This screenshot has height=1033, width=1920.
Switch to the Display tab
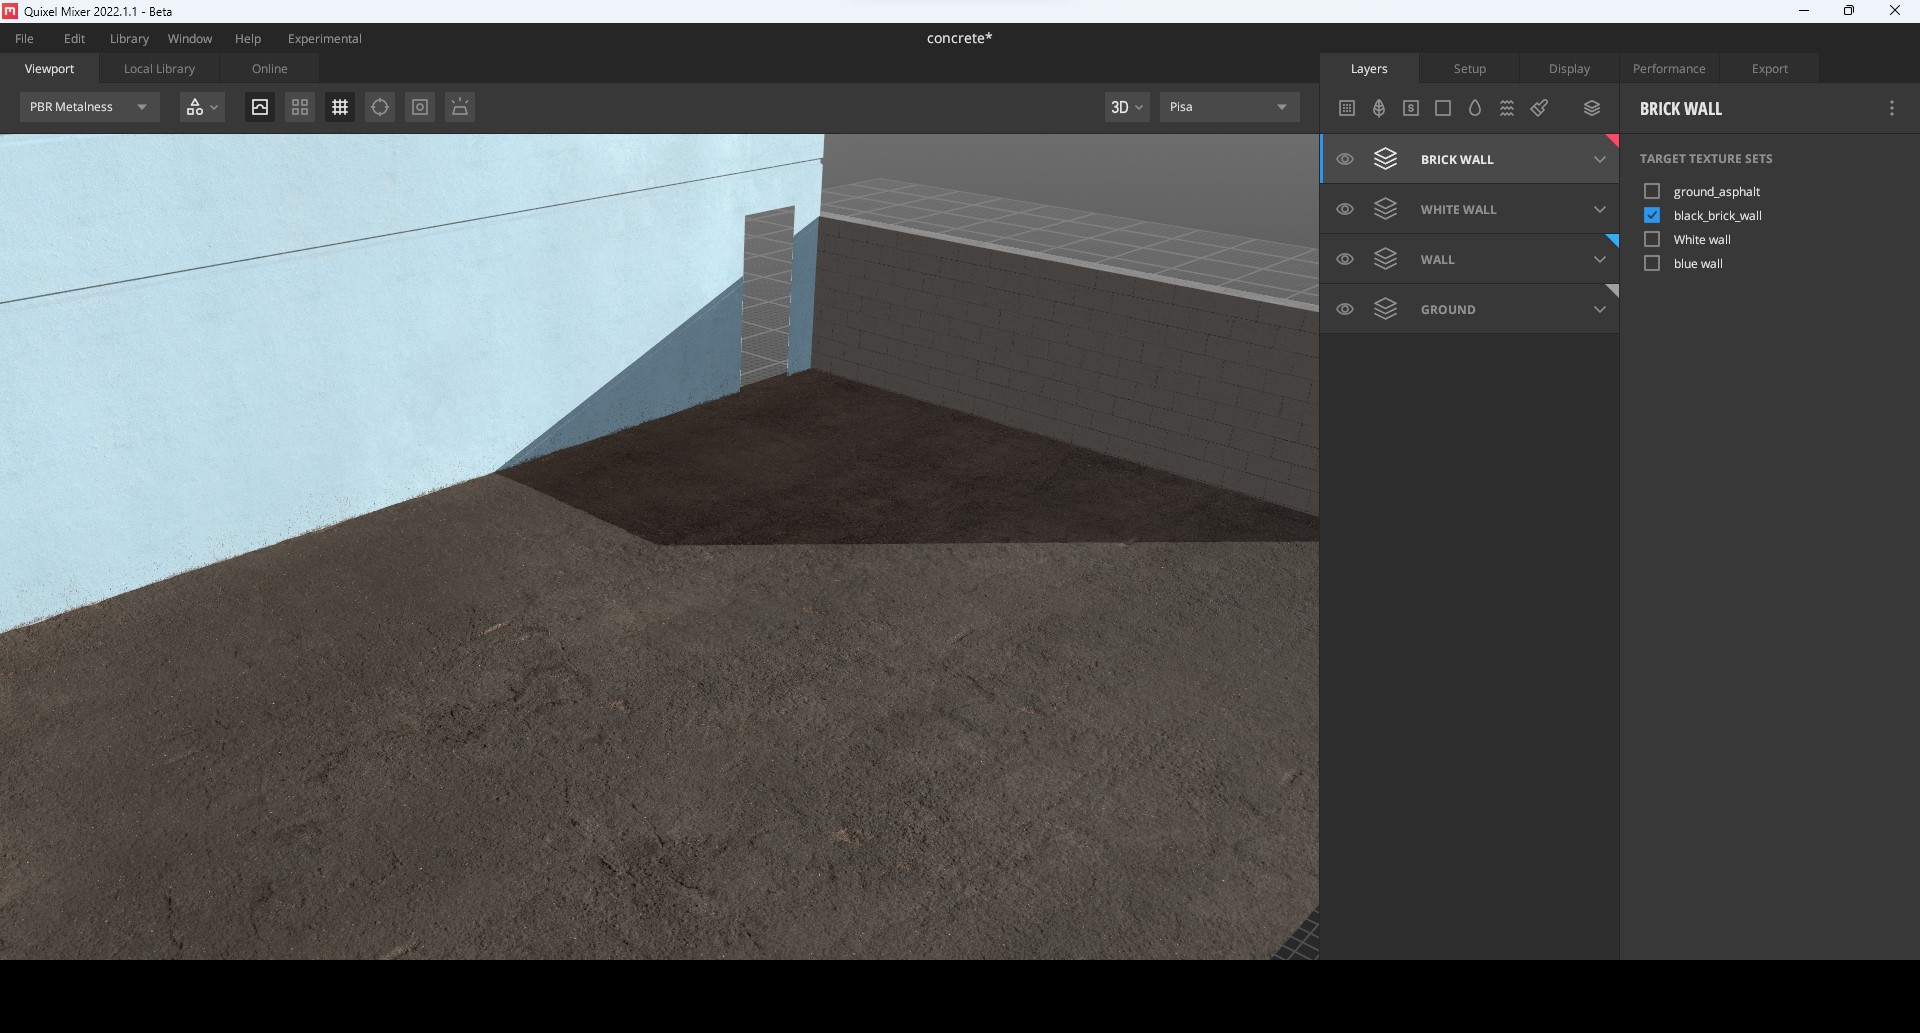1570,68
